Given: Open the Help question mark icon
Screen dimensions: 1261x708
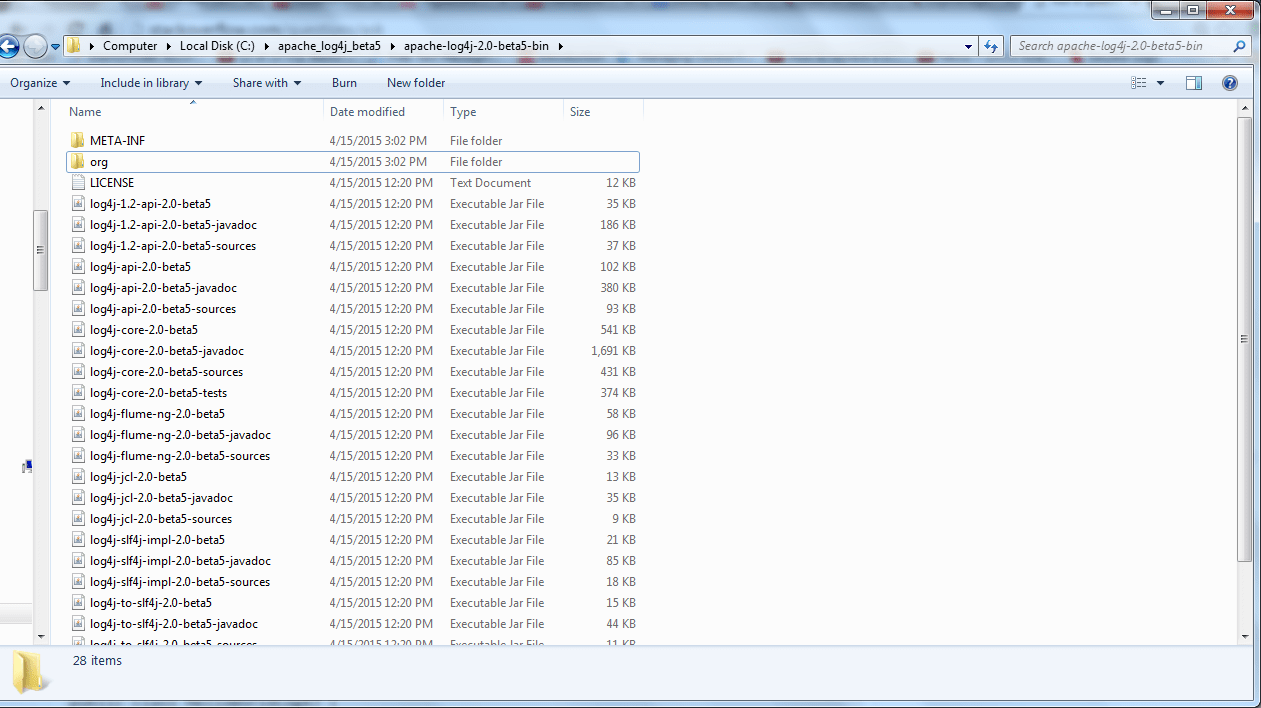Looking at the screenshot, I should (1230, 83).
